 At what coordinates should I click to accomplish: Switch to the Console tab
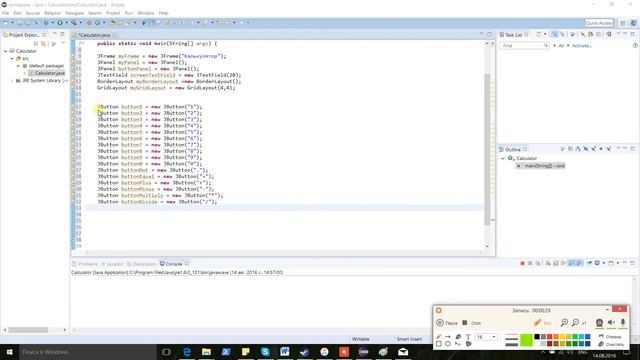[x=174, y=264]
